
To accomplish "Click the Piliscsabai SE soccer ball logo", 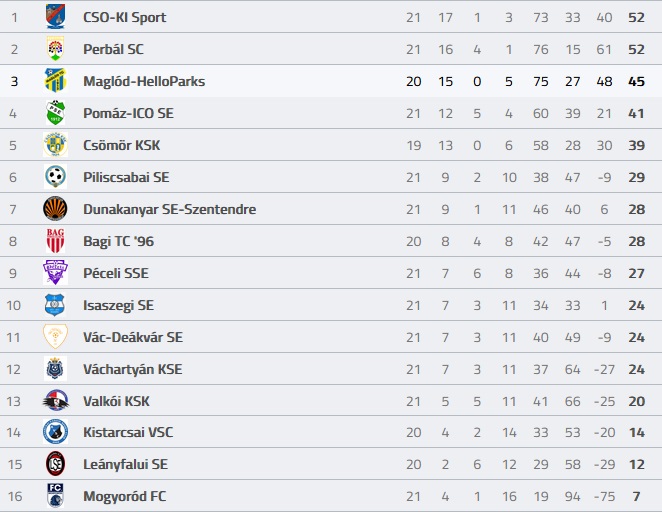I will (55, 176).
